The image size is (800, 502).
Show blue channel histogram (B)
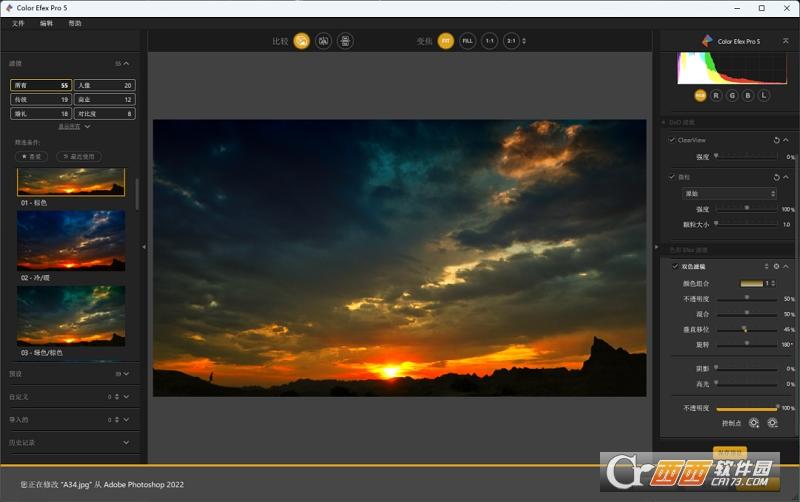(x=748, y=95)
